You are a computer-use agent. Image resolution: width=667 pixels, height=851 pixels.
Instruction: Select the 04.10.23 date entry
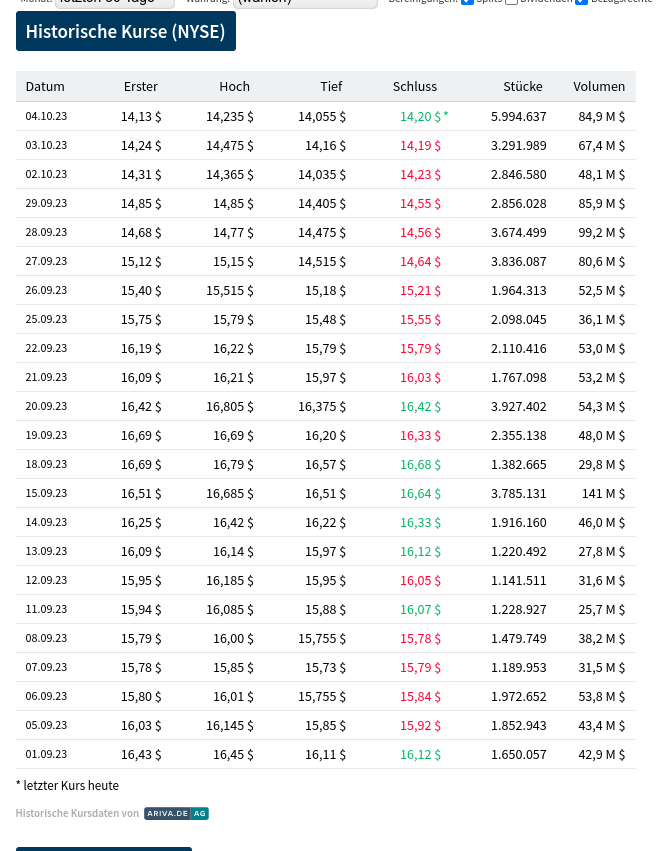46,116
